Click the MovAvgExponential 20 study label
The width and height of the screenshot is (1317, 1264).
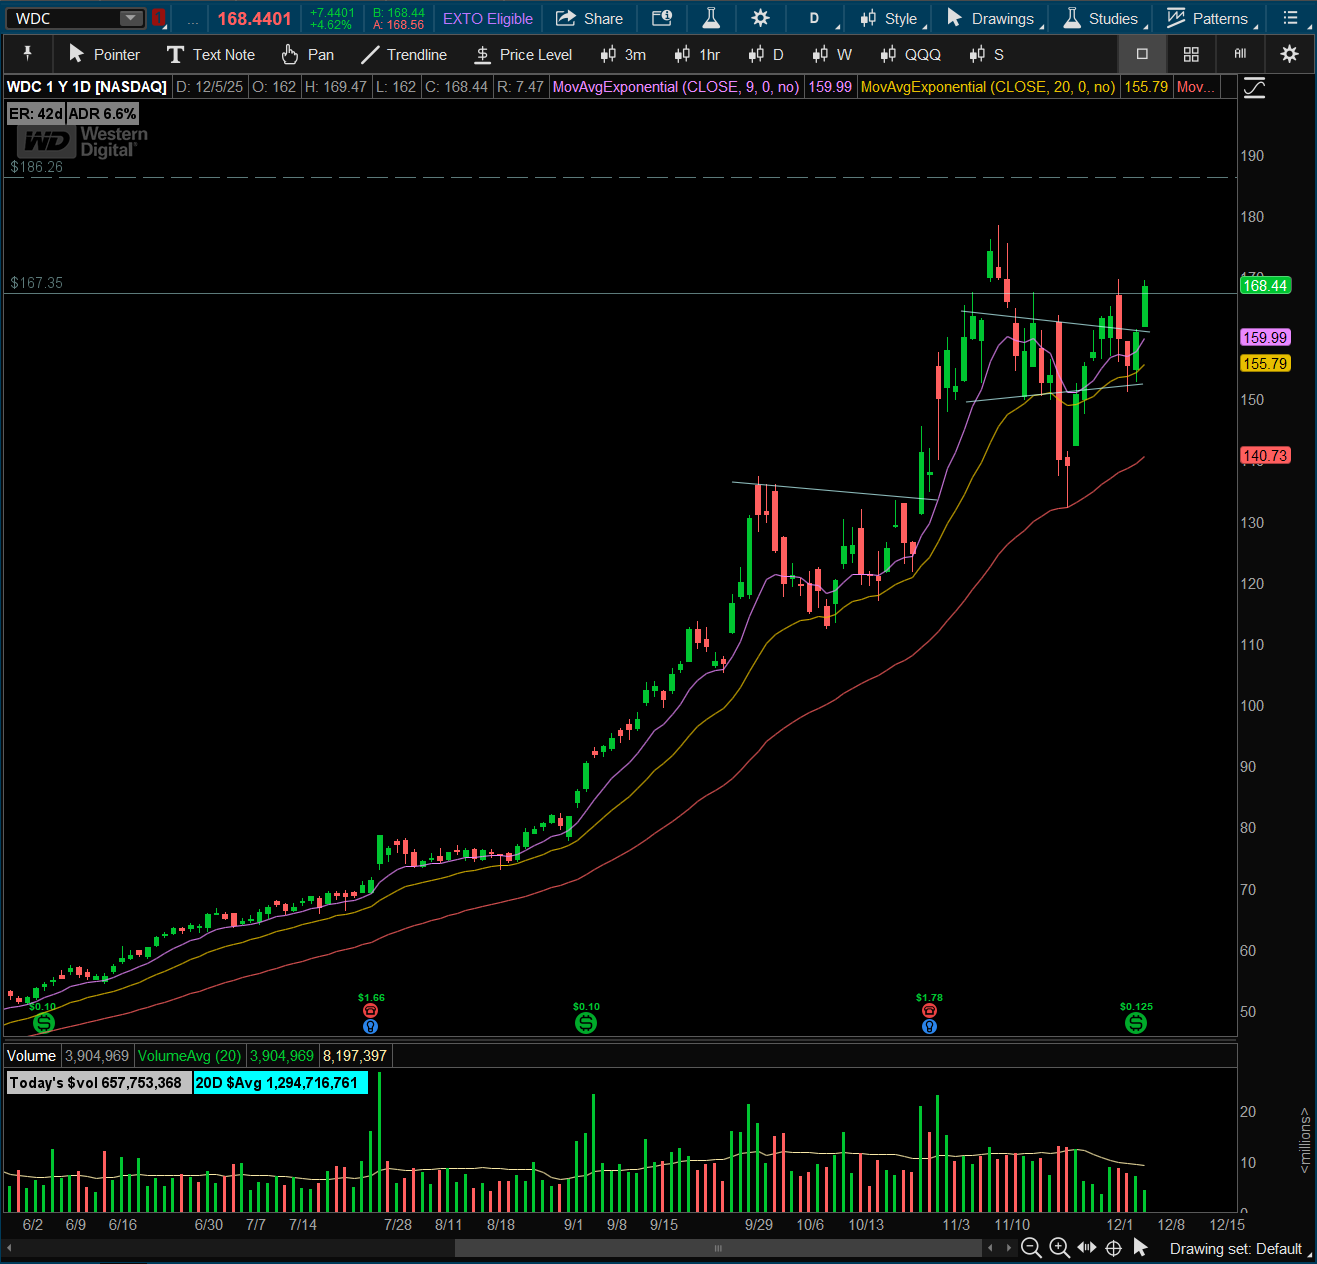(988, 87)
